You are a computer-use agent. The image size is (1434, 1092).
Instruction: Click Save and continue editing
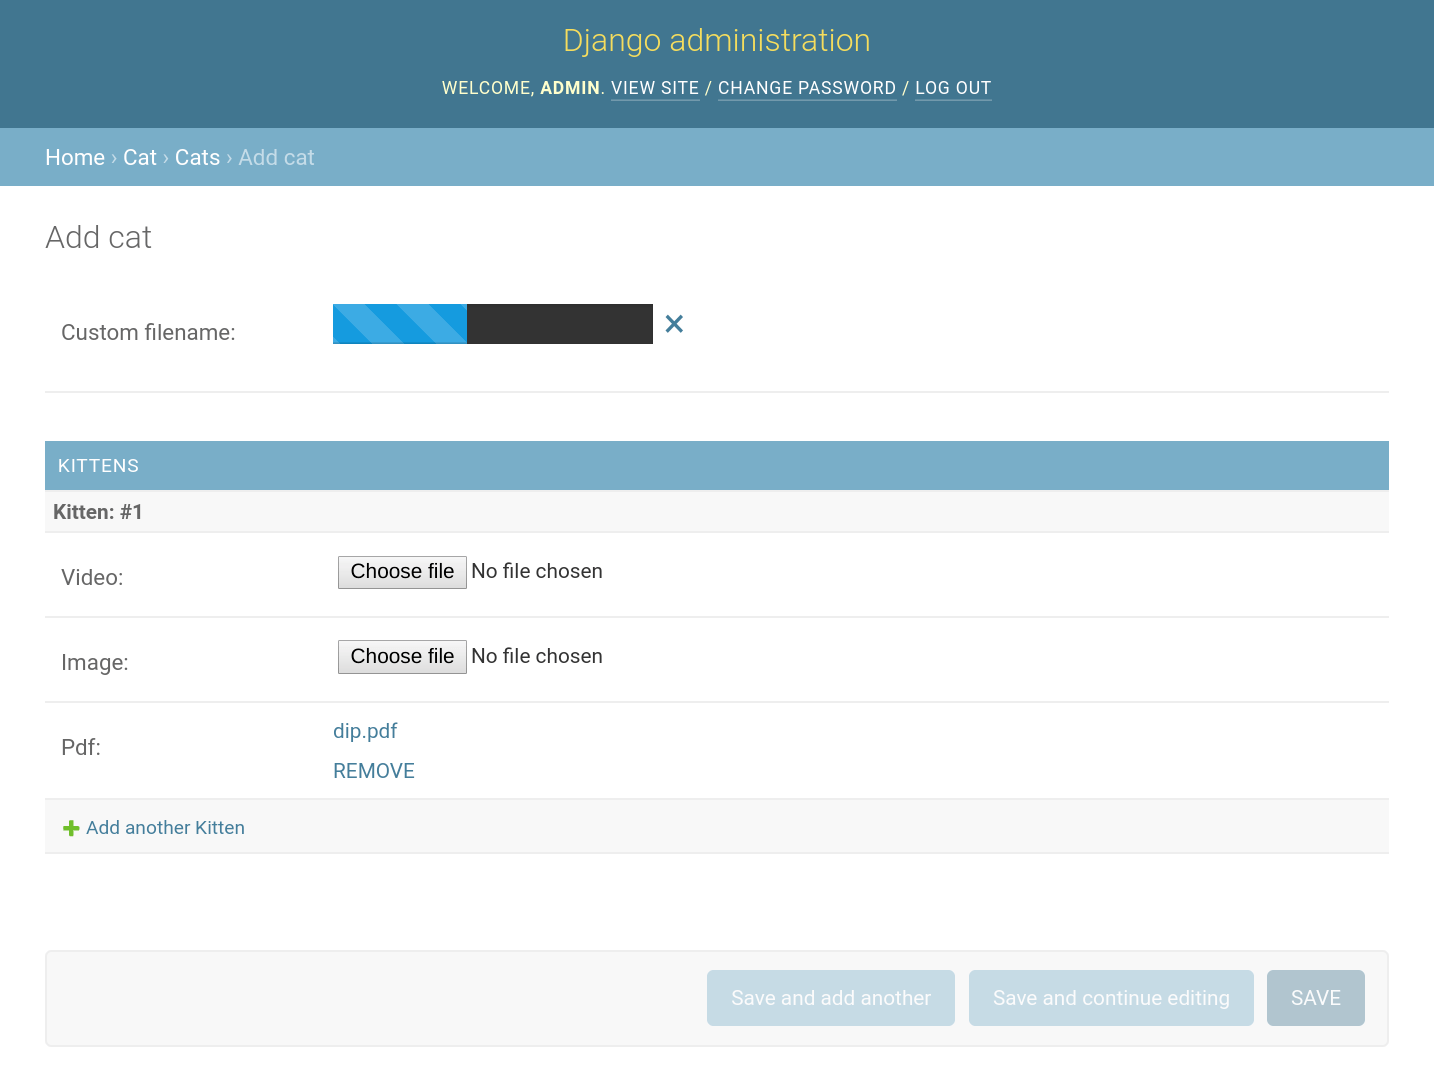click(1111, 997)
